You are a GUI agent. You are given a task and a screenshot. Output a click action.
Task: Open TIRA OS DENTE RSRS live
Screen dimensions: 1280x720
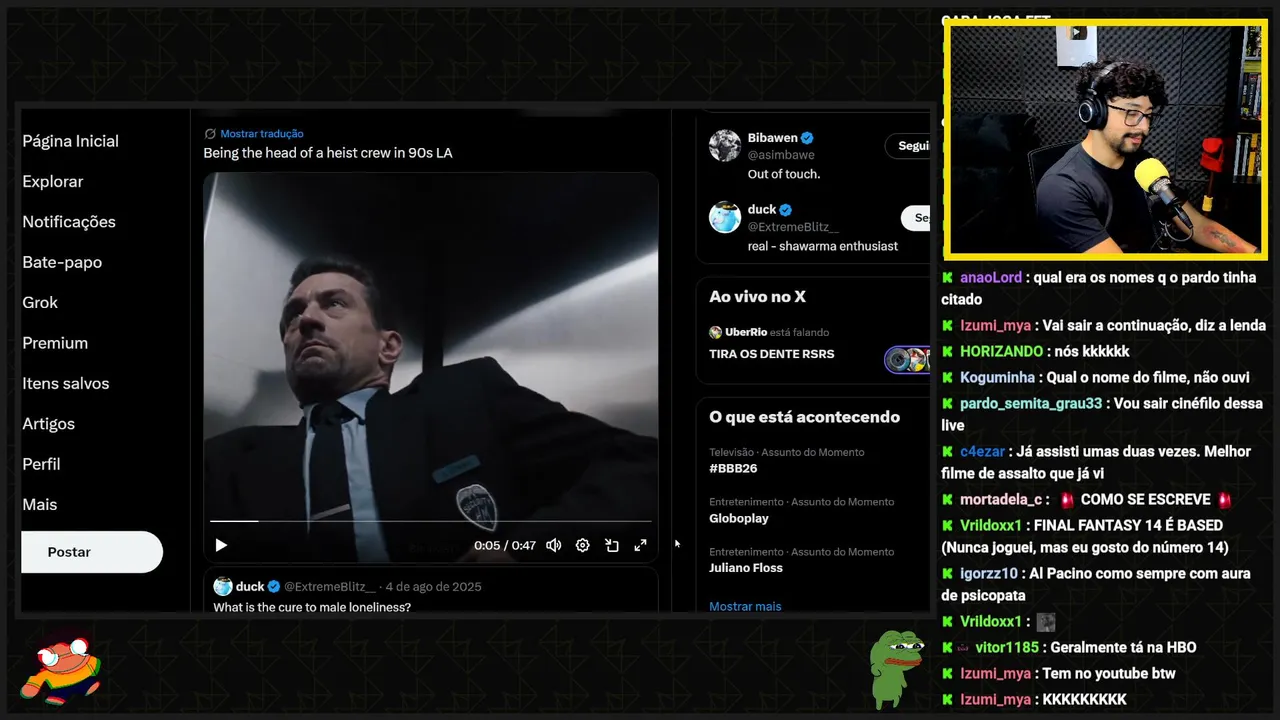pyautogui.click(x=772, y=354)
